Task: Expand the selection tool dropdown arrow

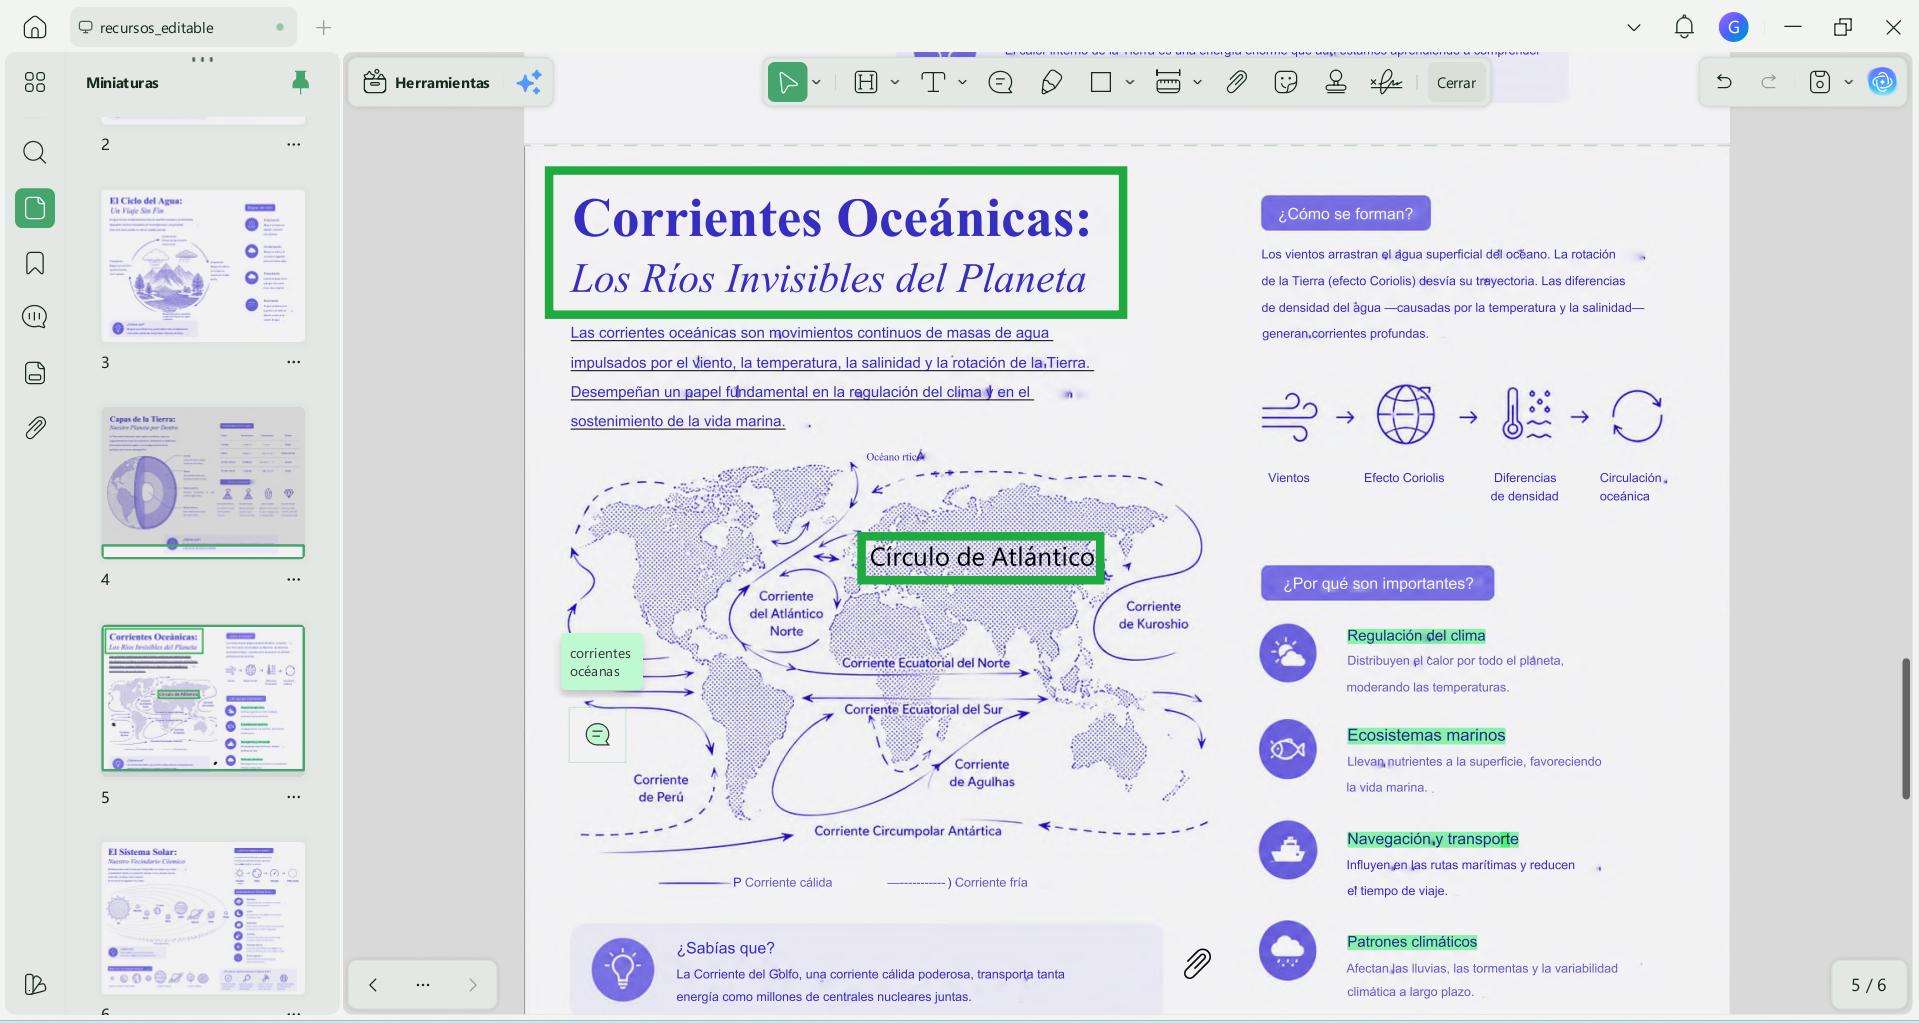Action: [817, 82]
